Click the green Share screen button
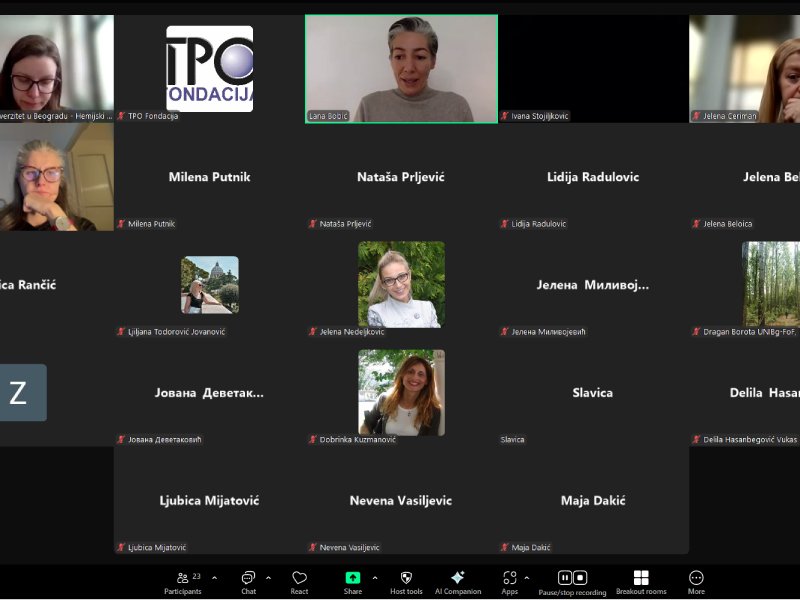 pyautogui.click(x=352, y=578)
